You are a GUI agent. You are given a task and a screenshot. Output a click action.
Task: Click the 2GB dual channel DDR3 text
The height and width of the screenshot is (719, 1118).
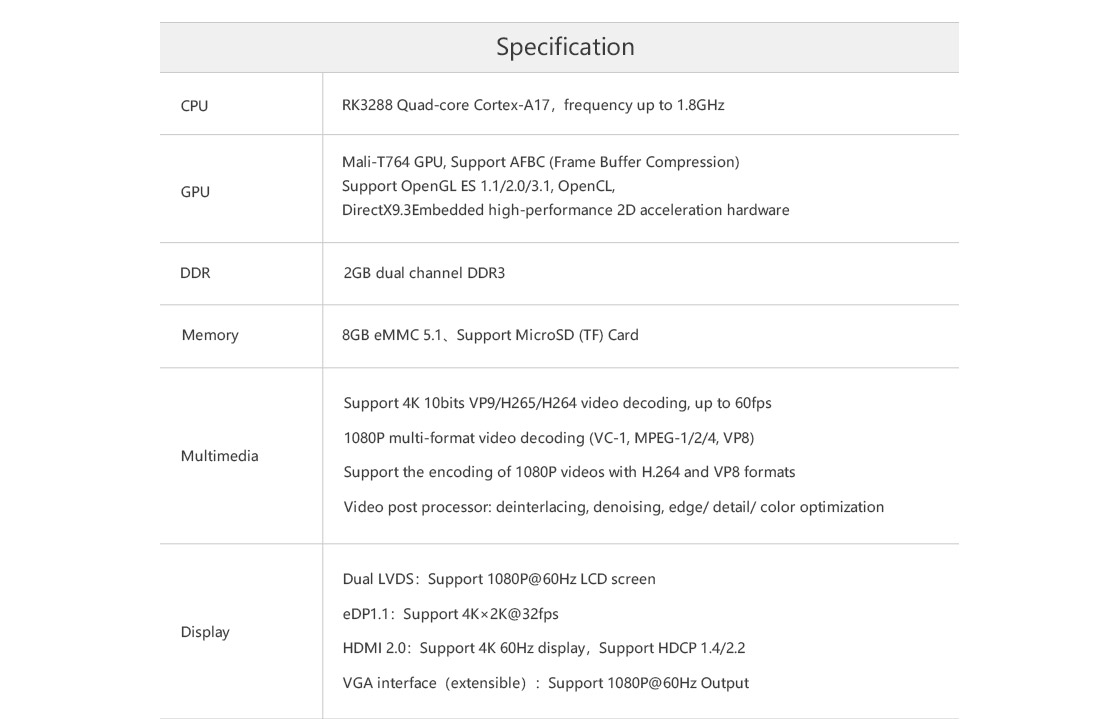pos(424,273)
